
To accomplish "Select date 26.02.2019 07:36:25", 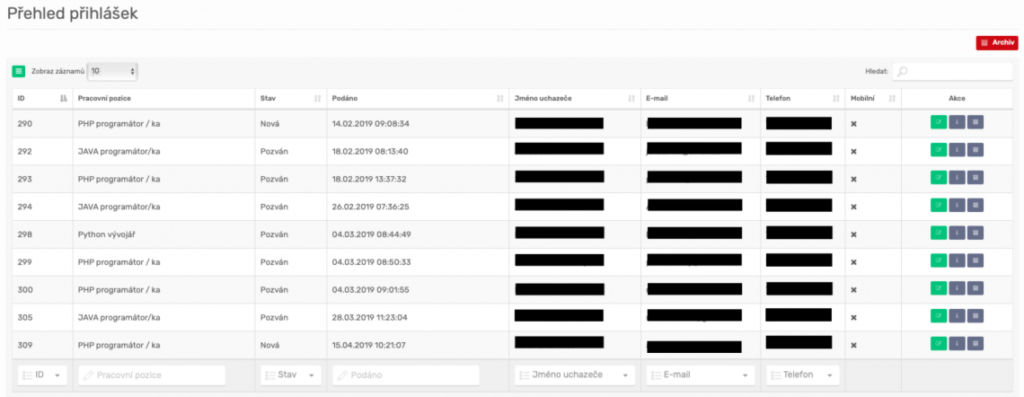I will (x=371, y=206).
